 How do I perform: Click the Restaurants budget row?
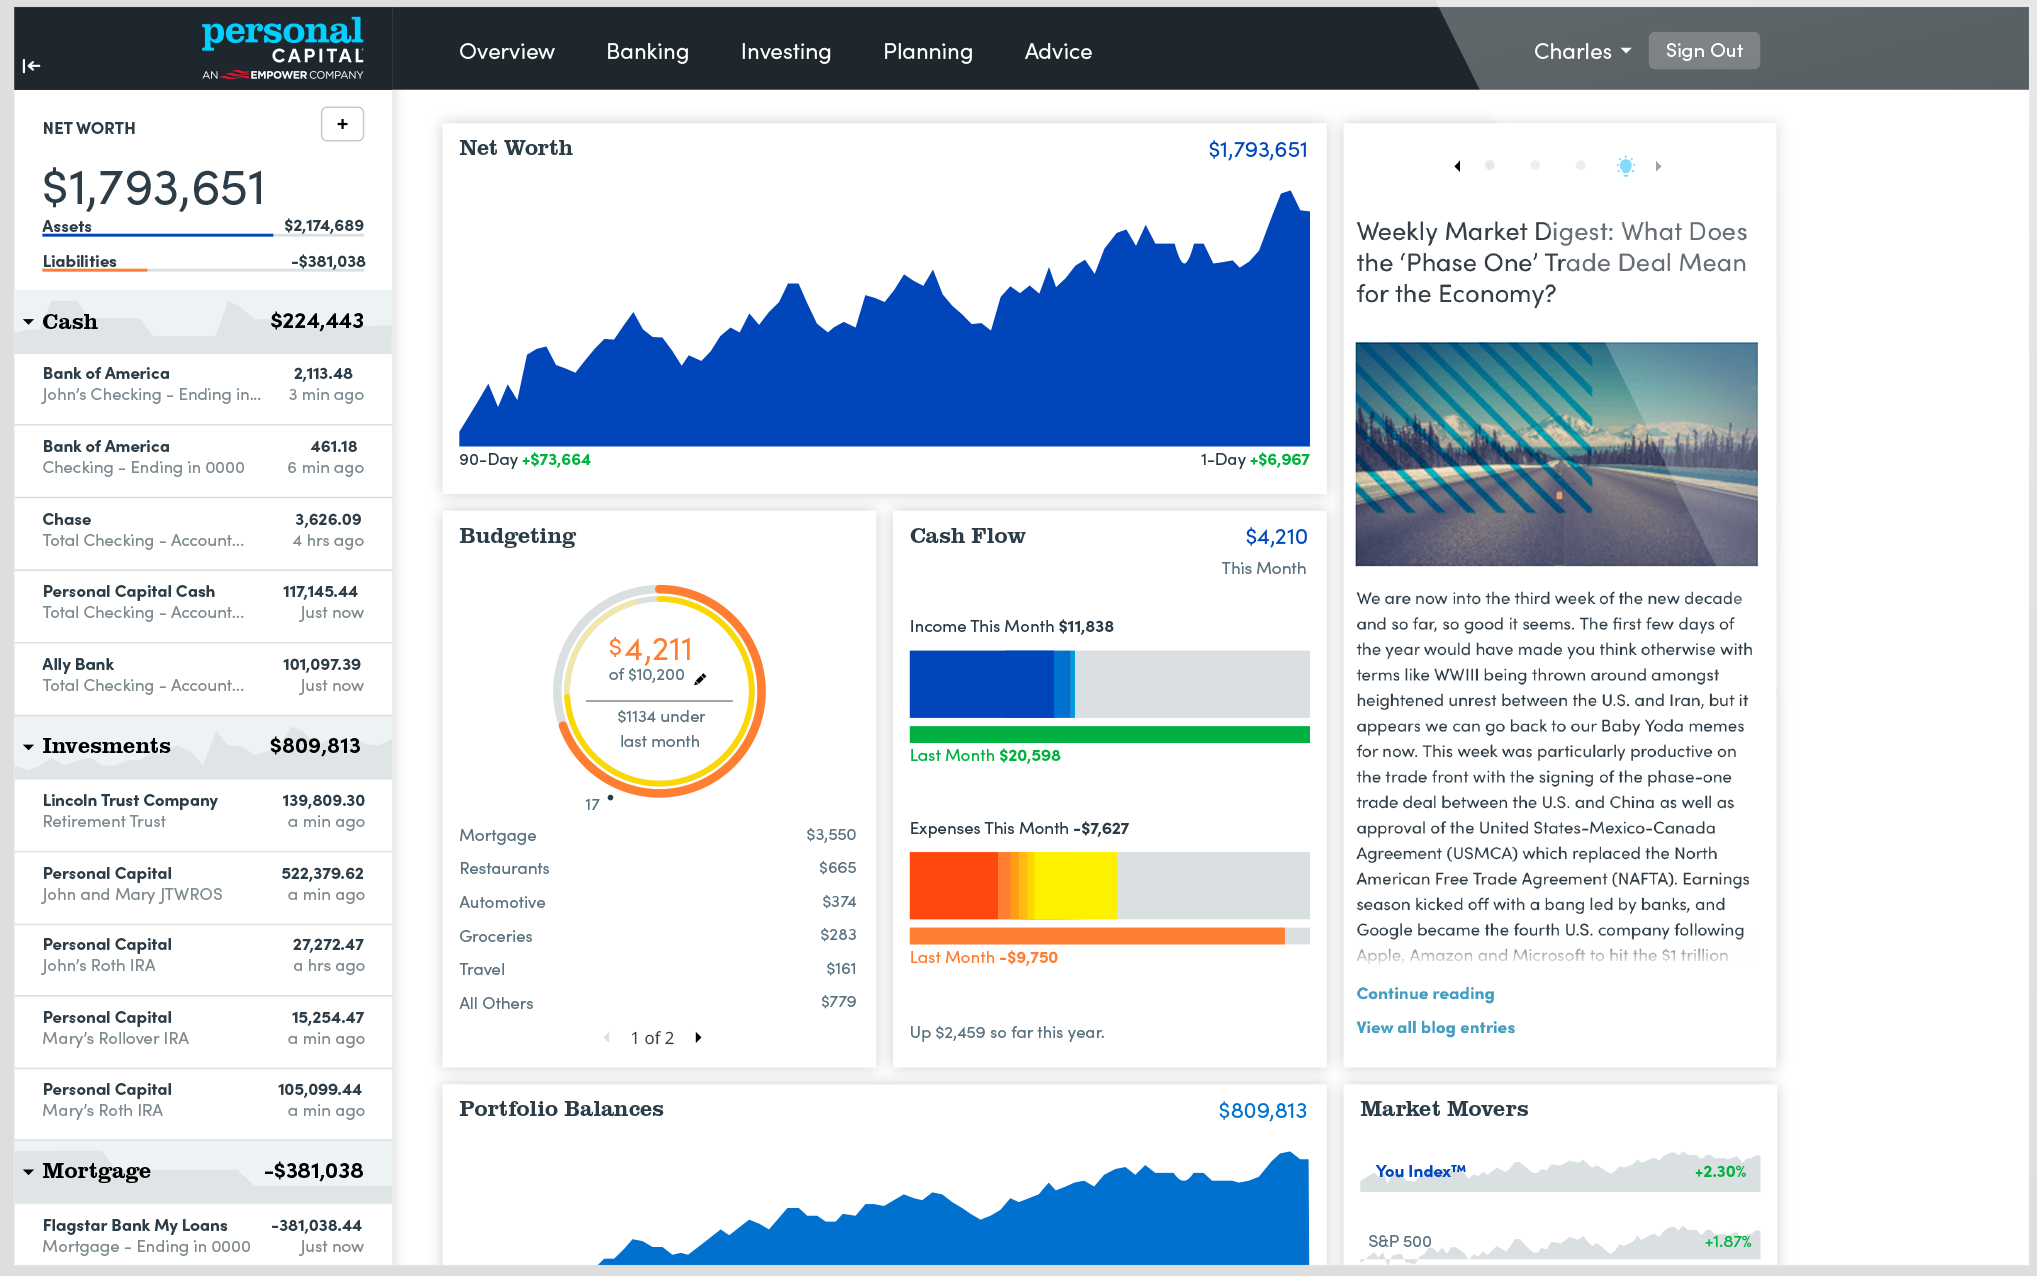[658, 868]
